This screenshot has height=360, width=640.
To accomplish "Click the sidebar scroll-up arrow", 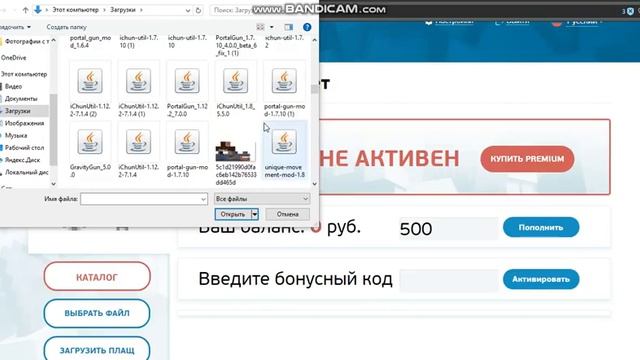I will (x=53, y=40).
